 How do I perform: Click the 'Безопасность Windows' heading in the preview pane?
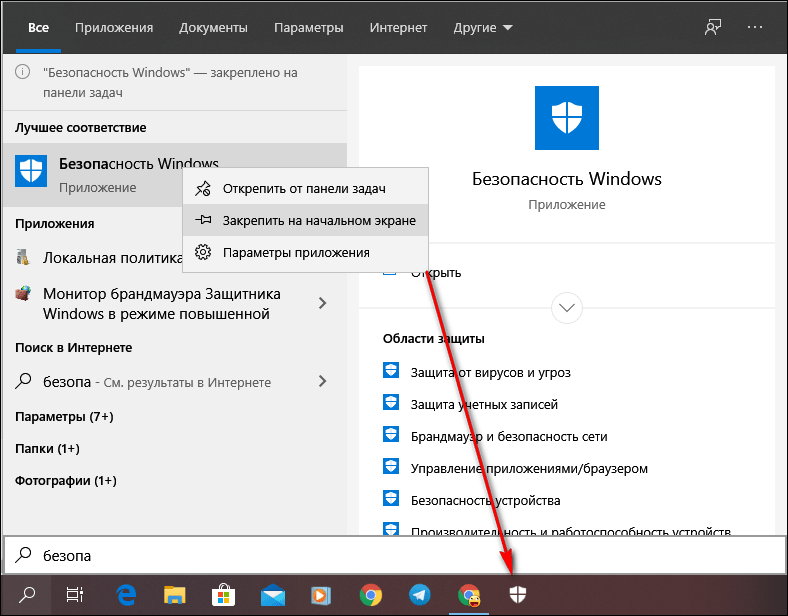(x=566, y=179)
